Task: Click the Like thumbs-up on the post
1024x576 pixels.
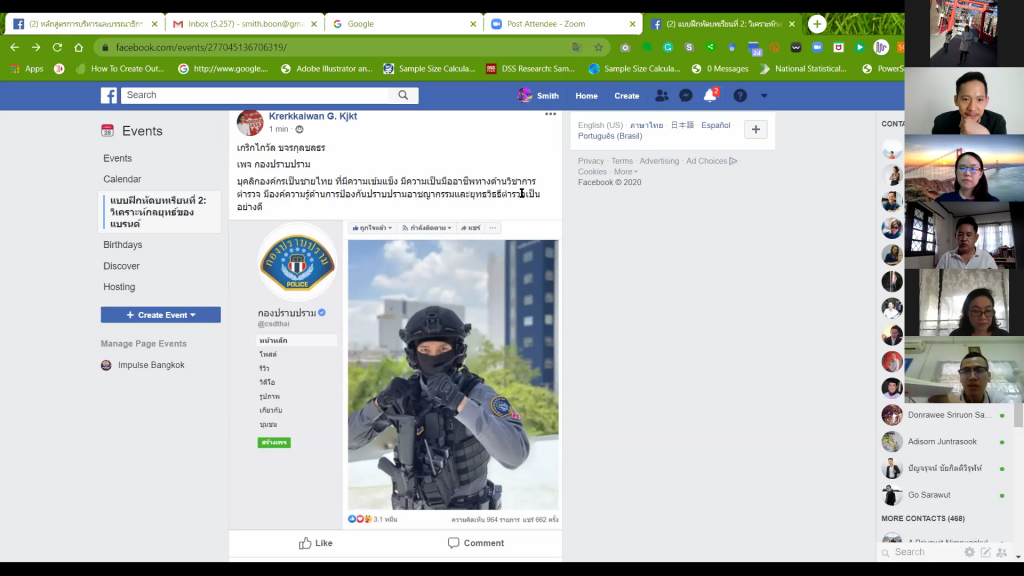Action: pyautogui.click(x=316, y=543)
